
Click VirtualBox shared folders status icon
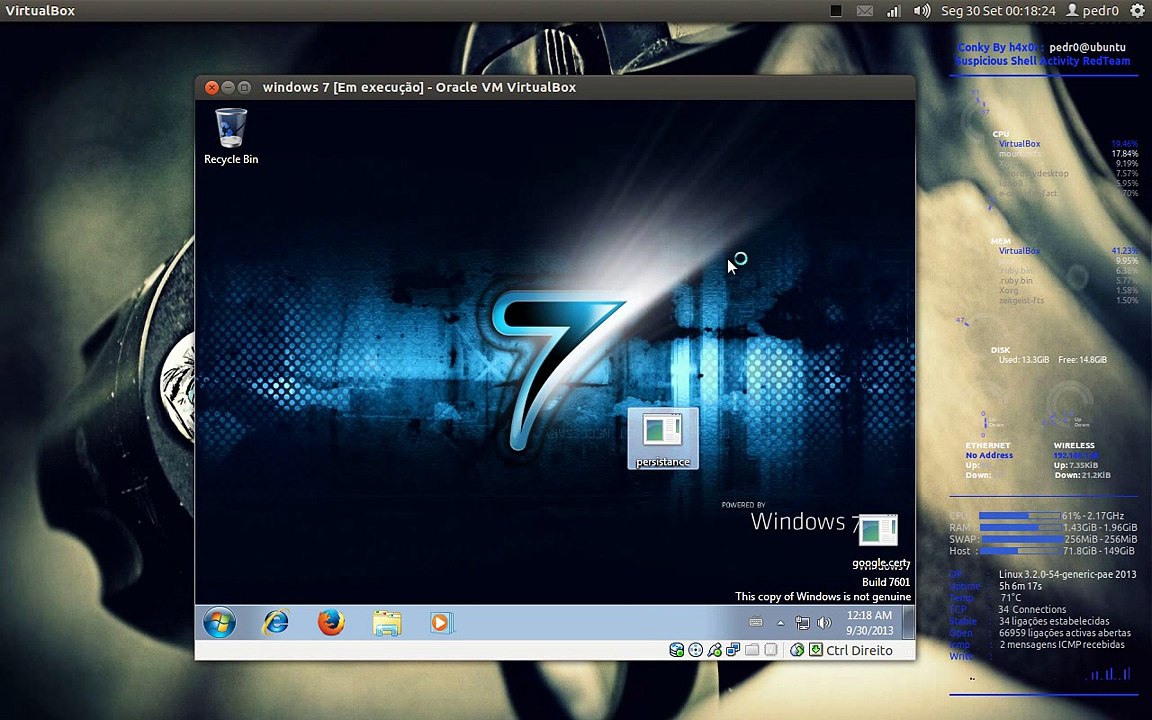(x=752, y=650)
